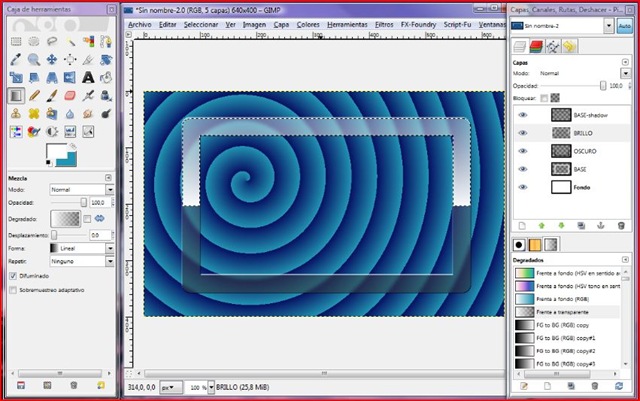Image resolution: width=640 pixels, height=401 pixels.
Task: Enable Sobremuestreo adaptativo checkbox
Action: 13,290
